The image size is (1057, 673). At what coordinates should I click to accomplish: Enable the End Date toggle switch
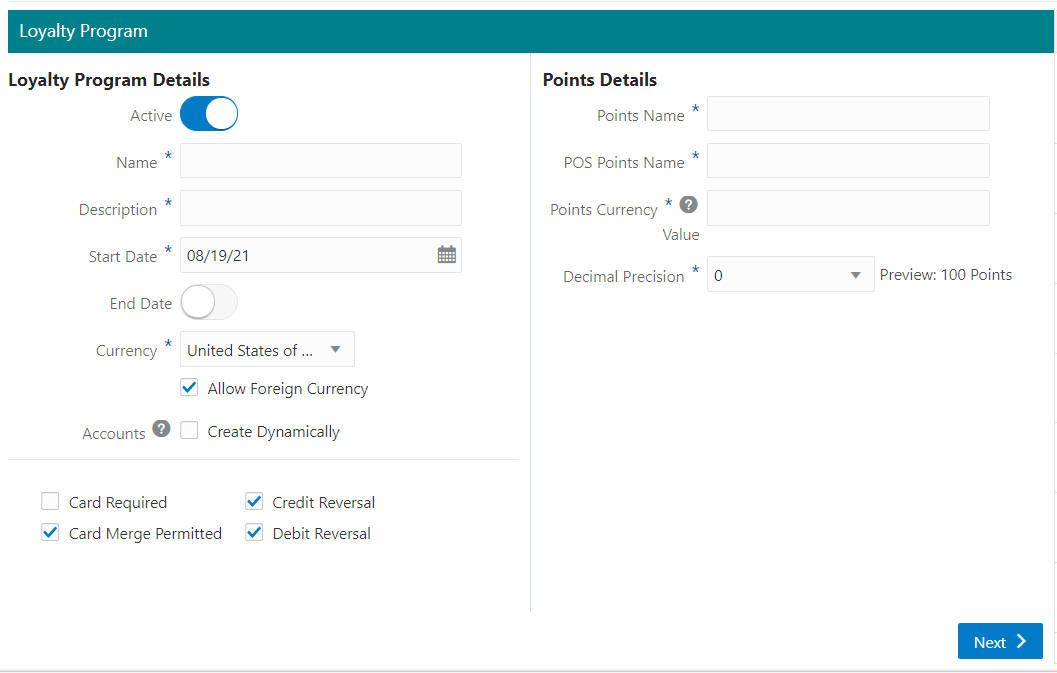(x=209, y=302)
